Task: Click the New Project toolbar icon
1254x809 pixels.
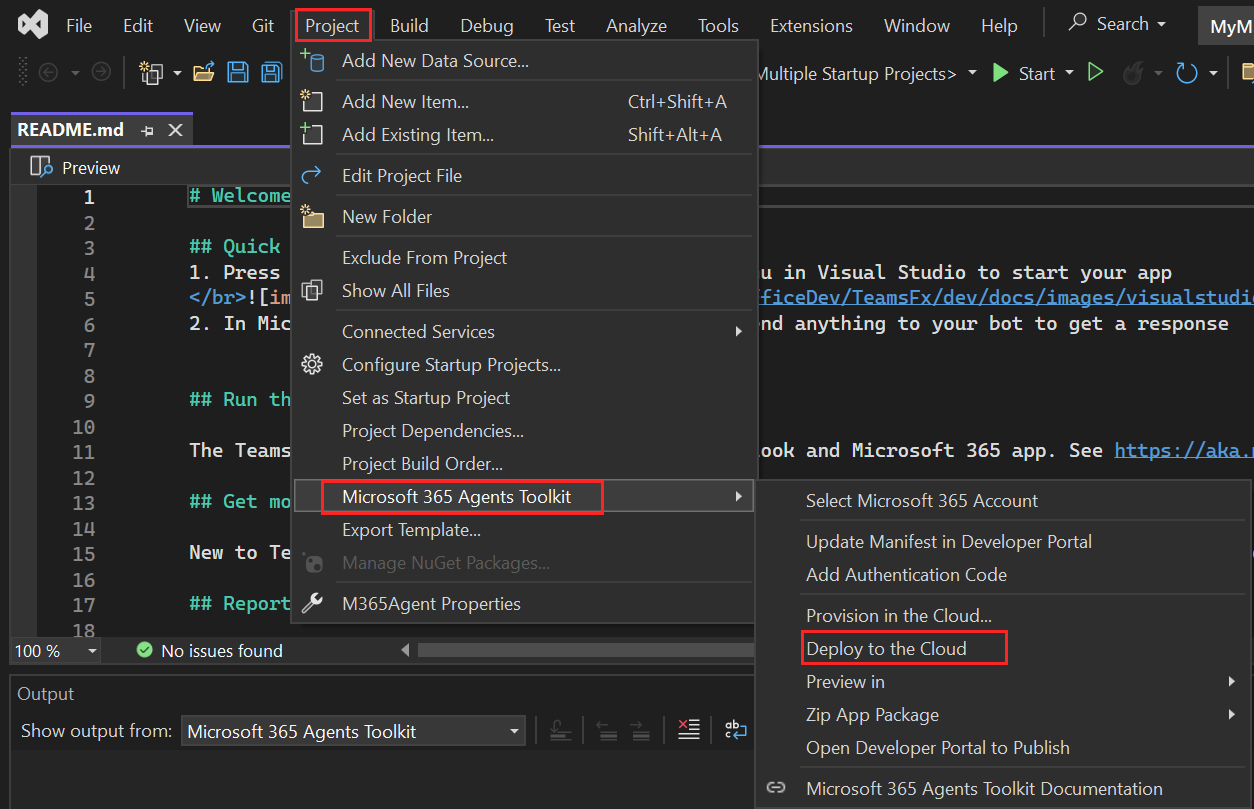Action: pyautogui.click(x=151, y=72)
